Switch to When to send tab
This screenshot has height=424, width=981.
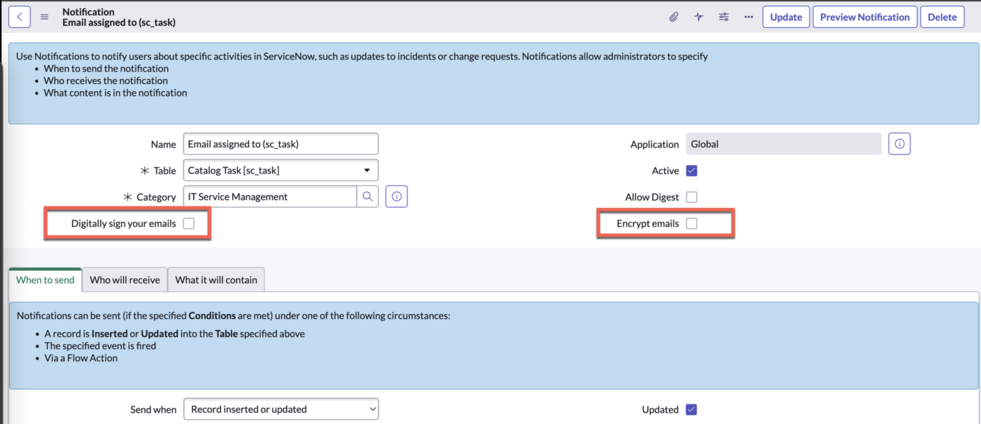(45, 280)
